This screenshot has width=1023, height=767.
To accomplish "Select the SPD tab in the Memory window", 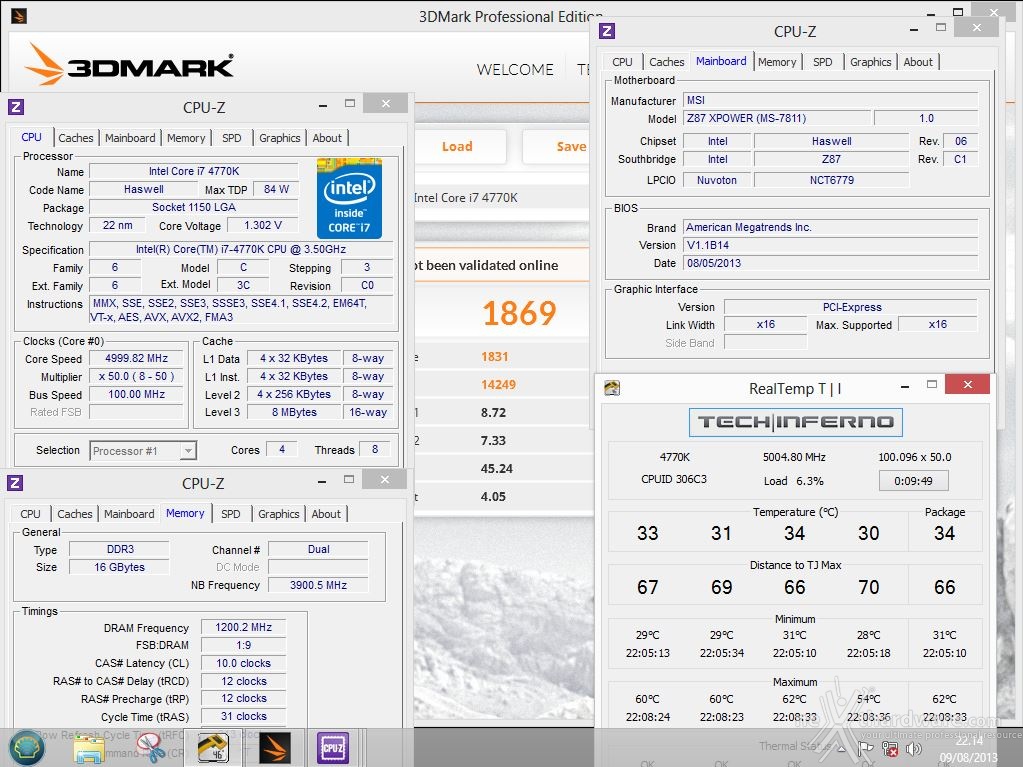I will [231, 514].
